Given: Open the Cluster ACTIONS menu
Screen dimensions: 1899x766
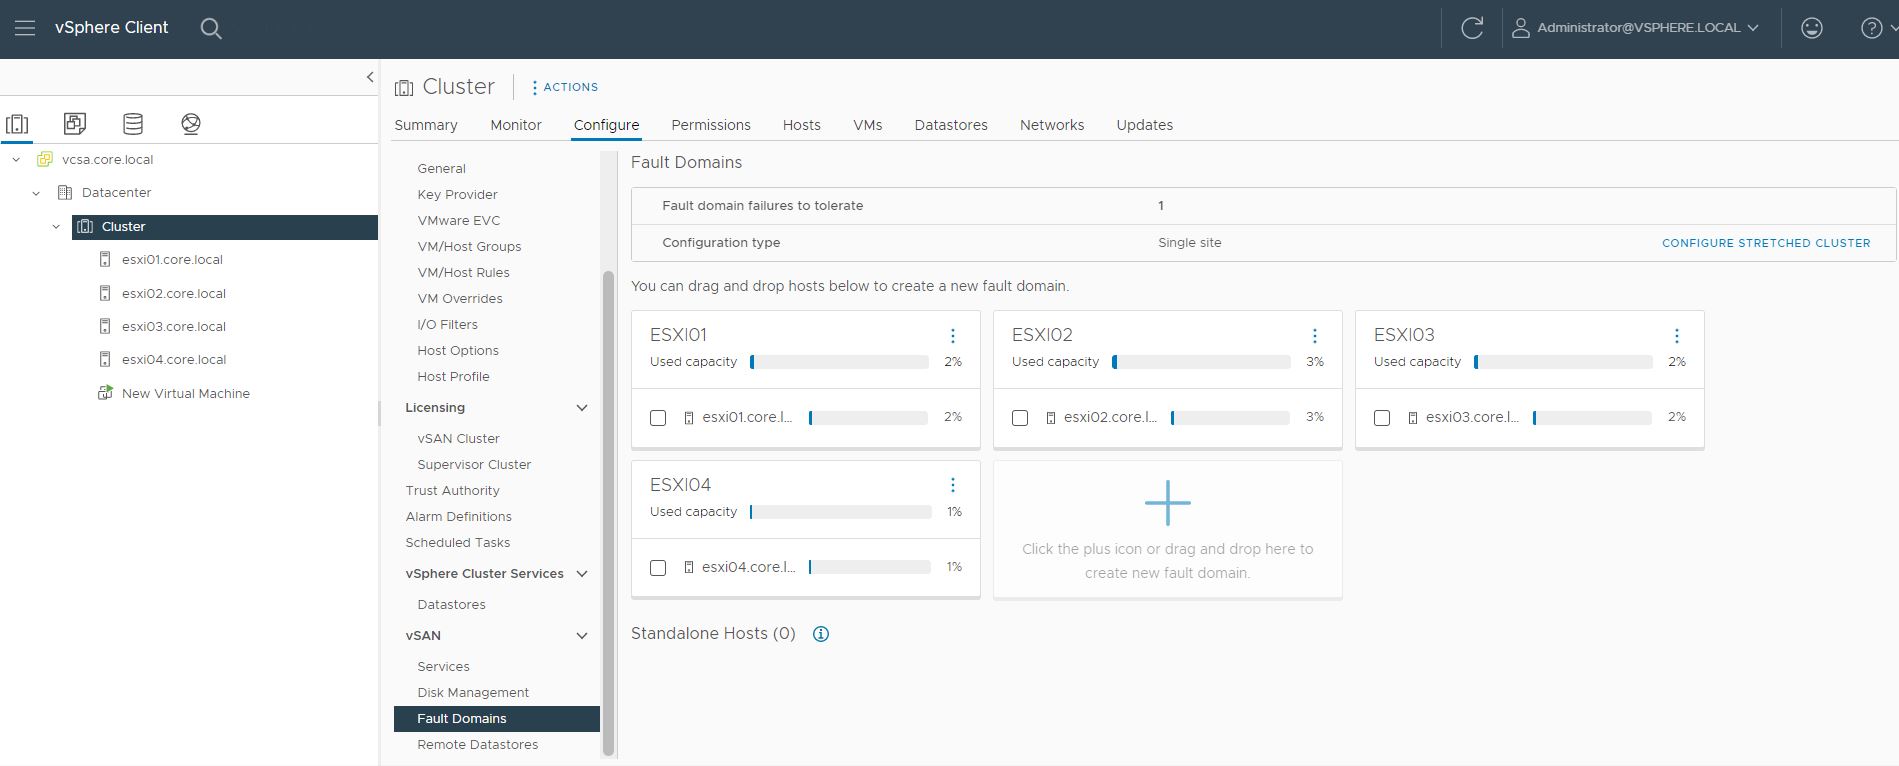Looking at the screenshot, I should (564, 87).
